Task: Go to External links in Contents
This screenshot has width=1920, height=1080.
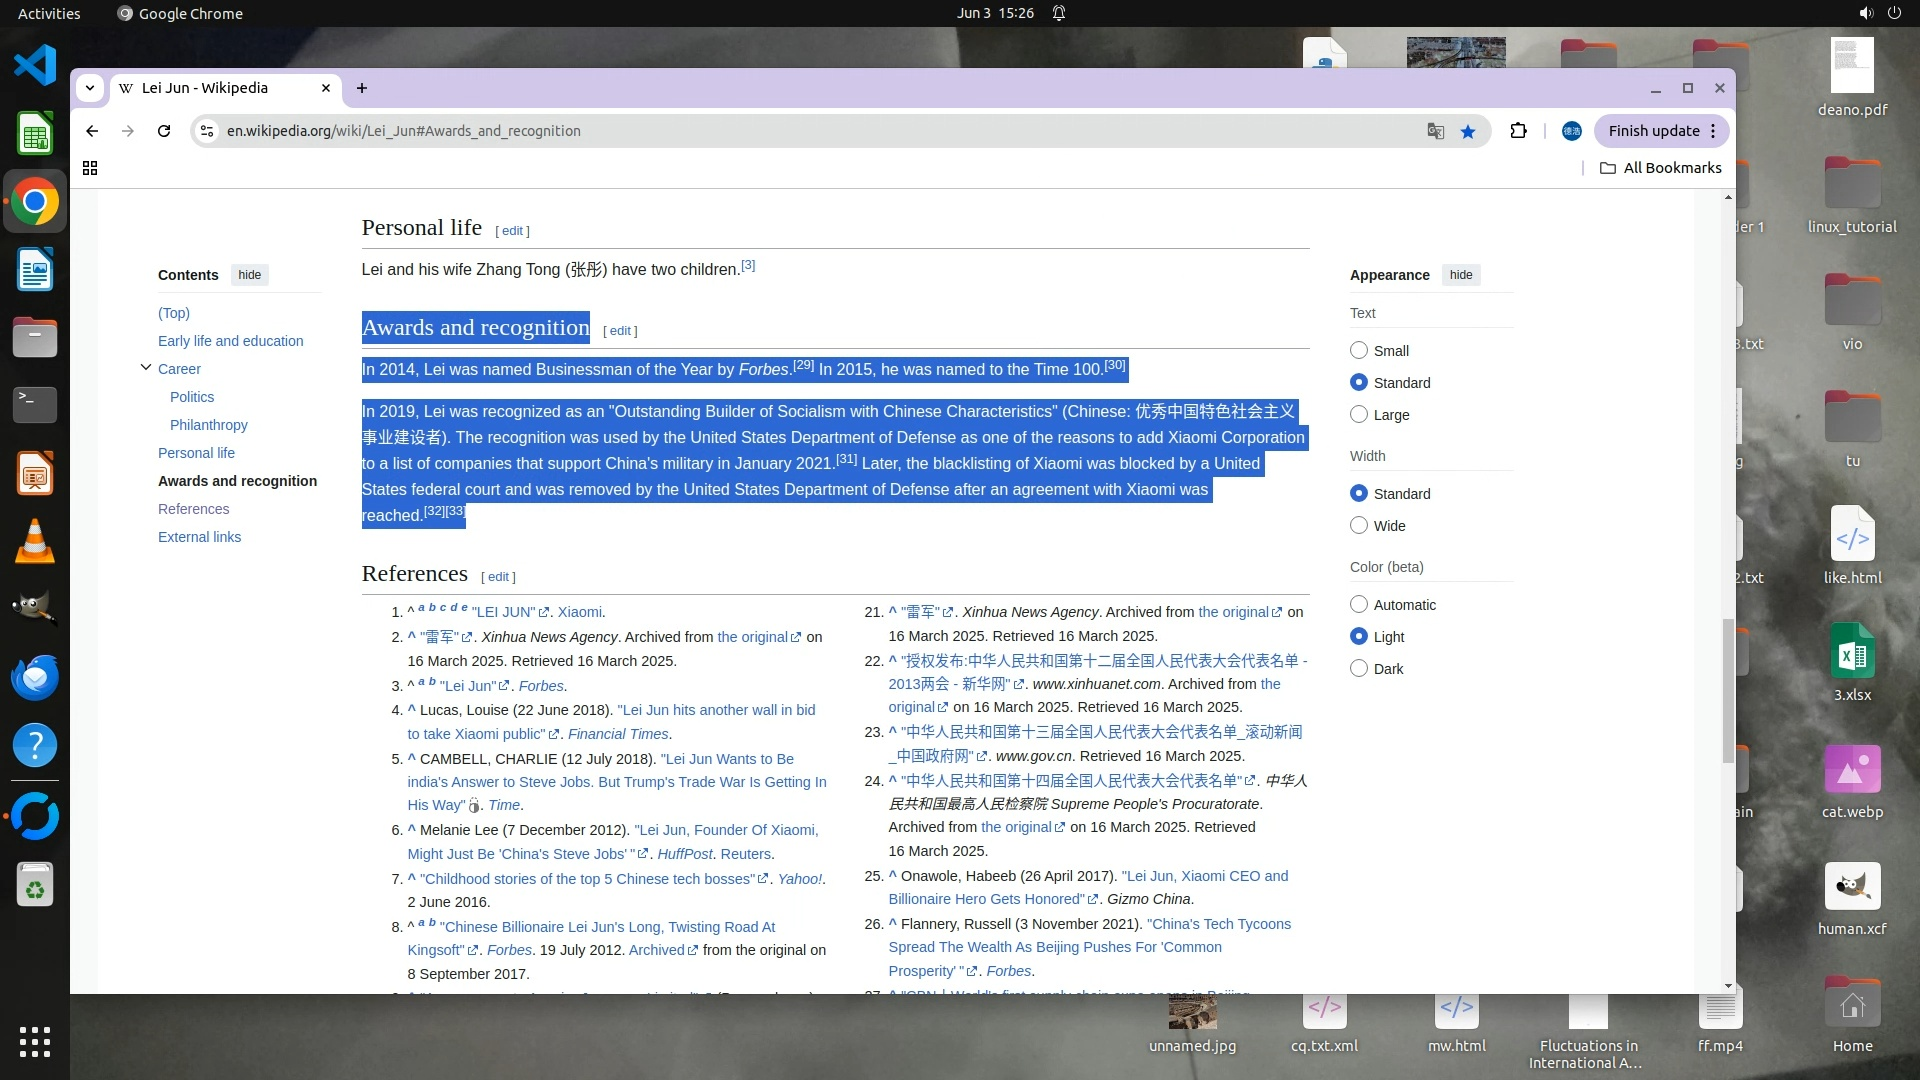Action: click(199, 537)
